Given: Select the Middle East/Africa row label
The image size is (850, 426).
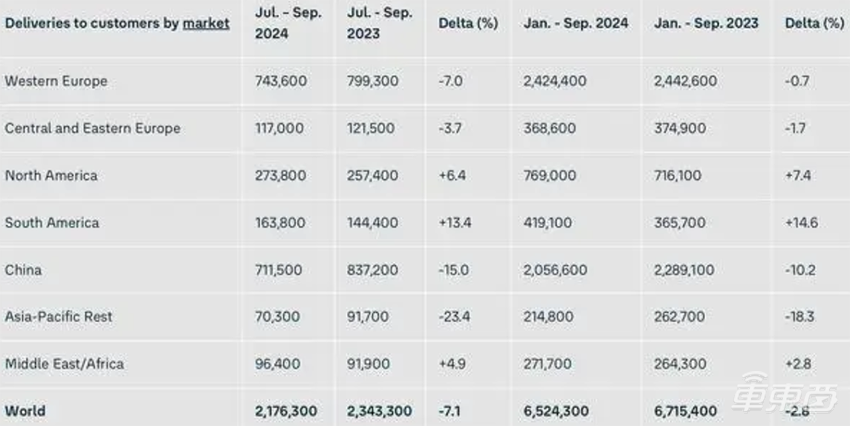Looking at the screenshot, I should (65, 363).
